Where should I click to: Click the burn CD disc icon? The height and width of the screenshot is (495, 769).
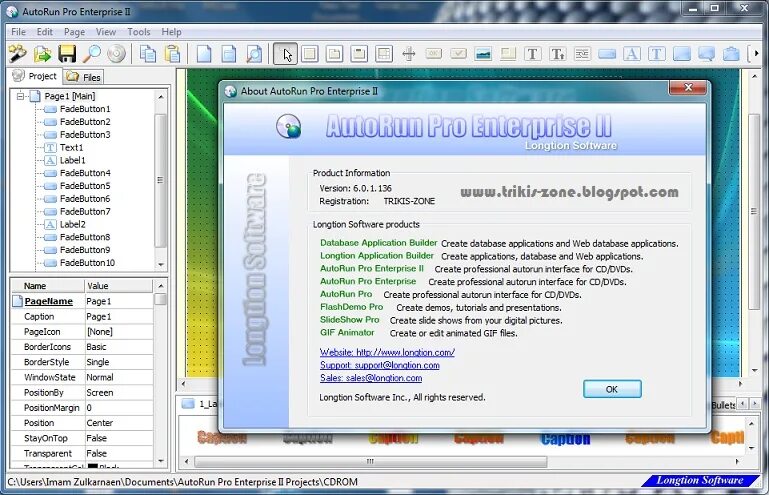[x=116, y=53]
